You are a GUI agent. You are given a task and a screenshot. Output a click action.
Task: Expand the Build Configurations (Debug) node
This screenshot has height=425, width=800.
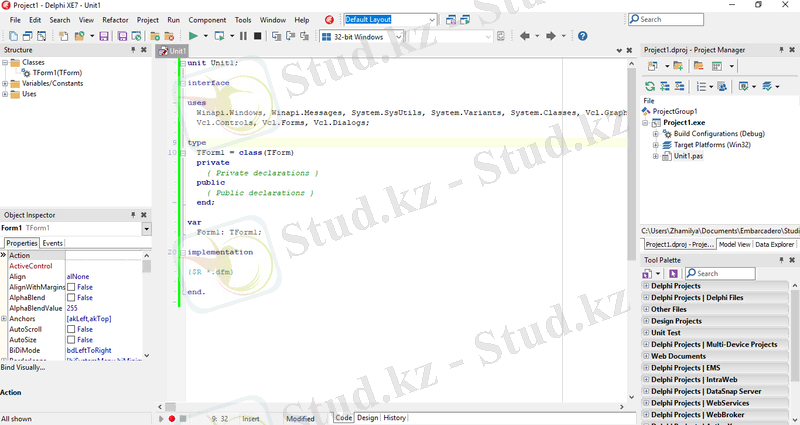[x=656, y=133]
